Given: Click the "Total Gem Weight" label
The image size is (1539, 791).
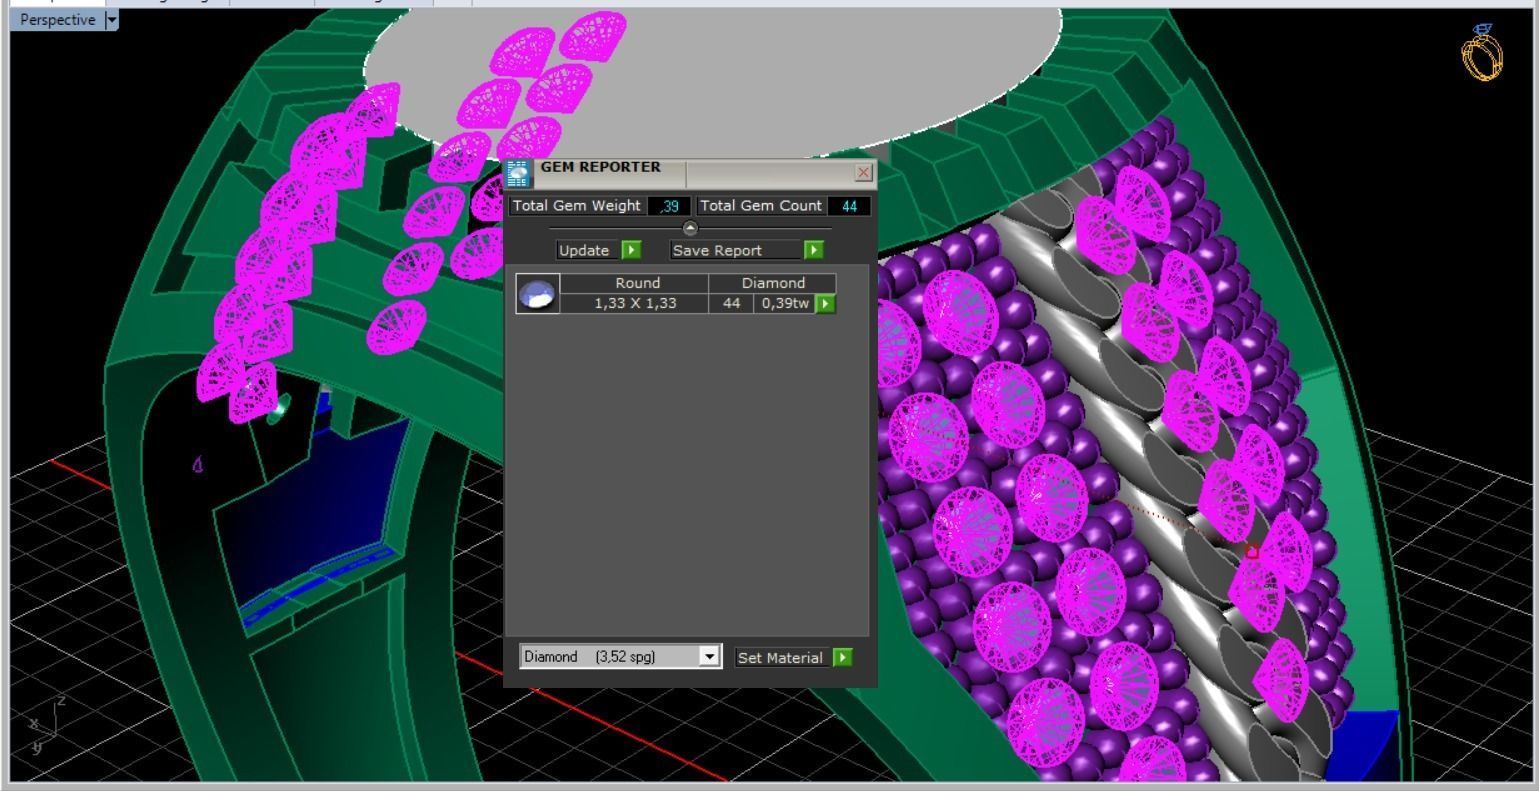Looking at the screenshot, I should (577, 206).
